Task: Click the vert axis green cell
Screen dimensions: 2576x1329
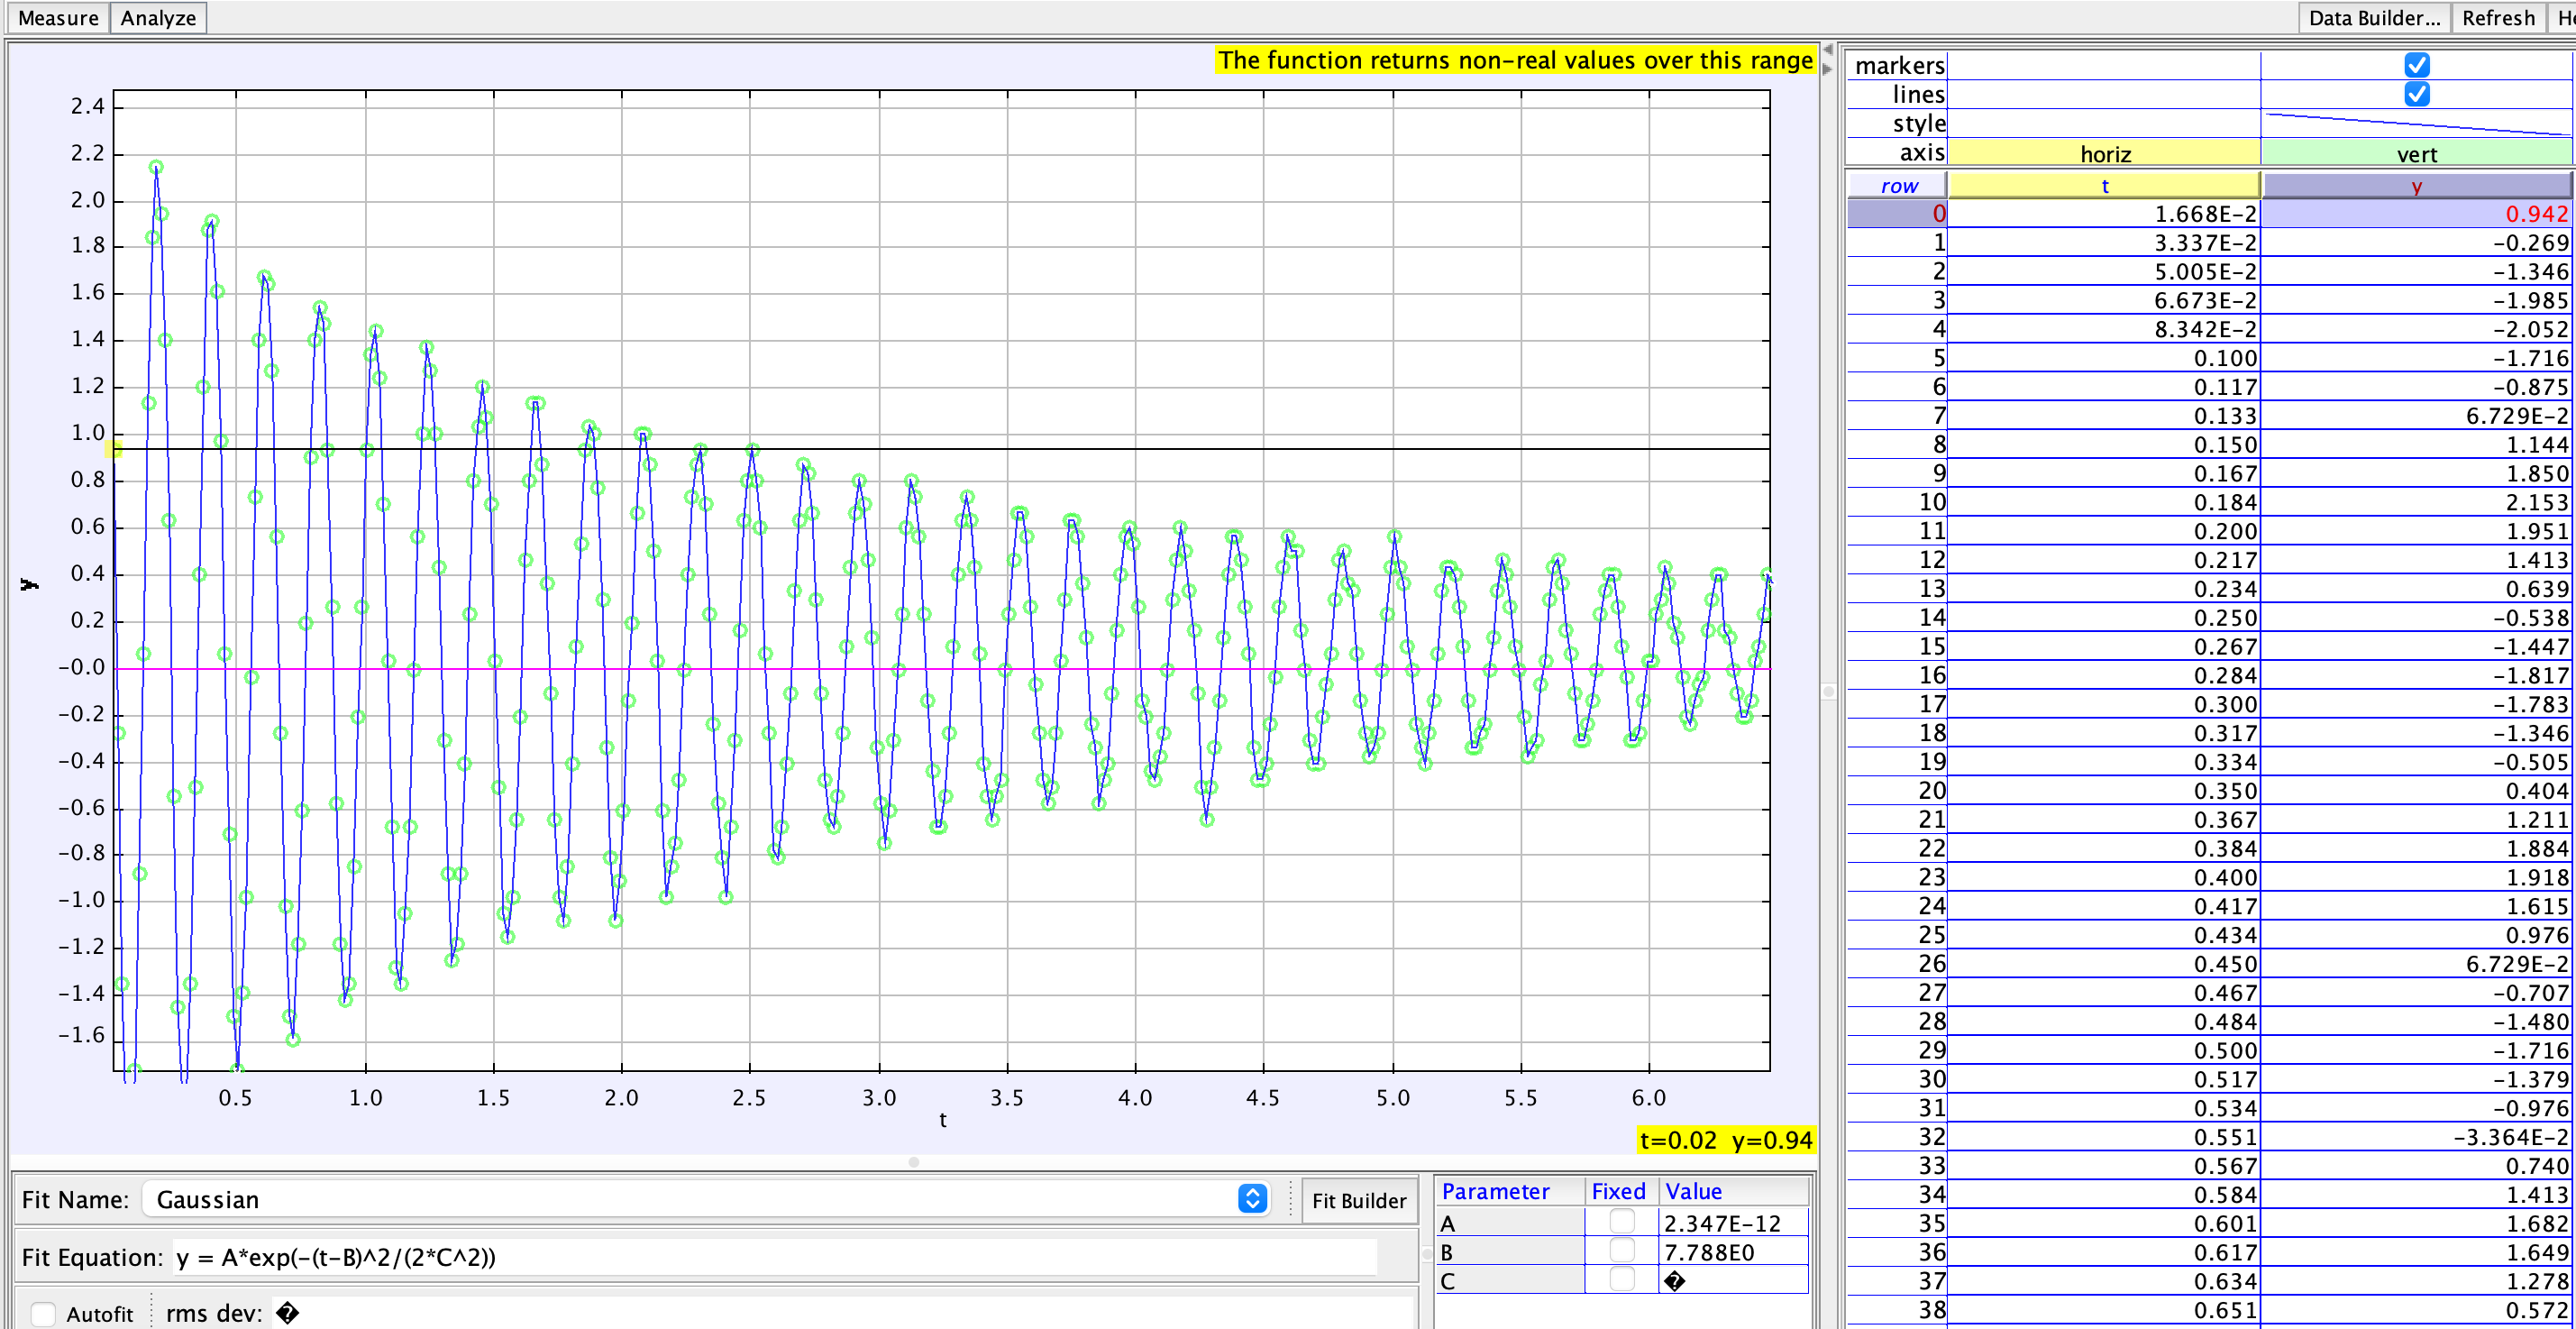Action: click(2416, 153)
